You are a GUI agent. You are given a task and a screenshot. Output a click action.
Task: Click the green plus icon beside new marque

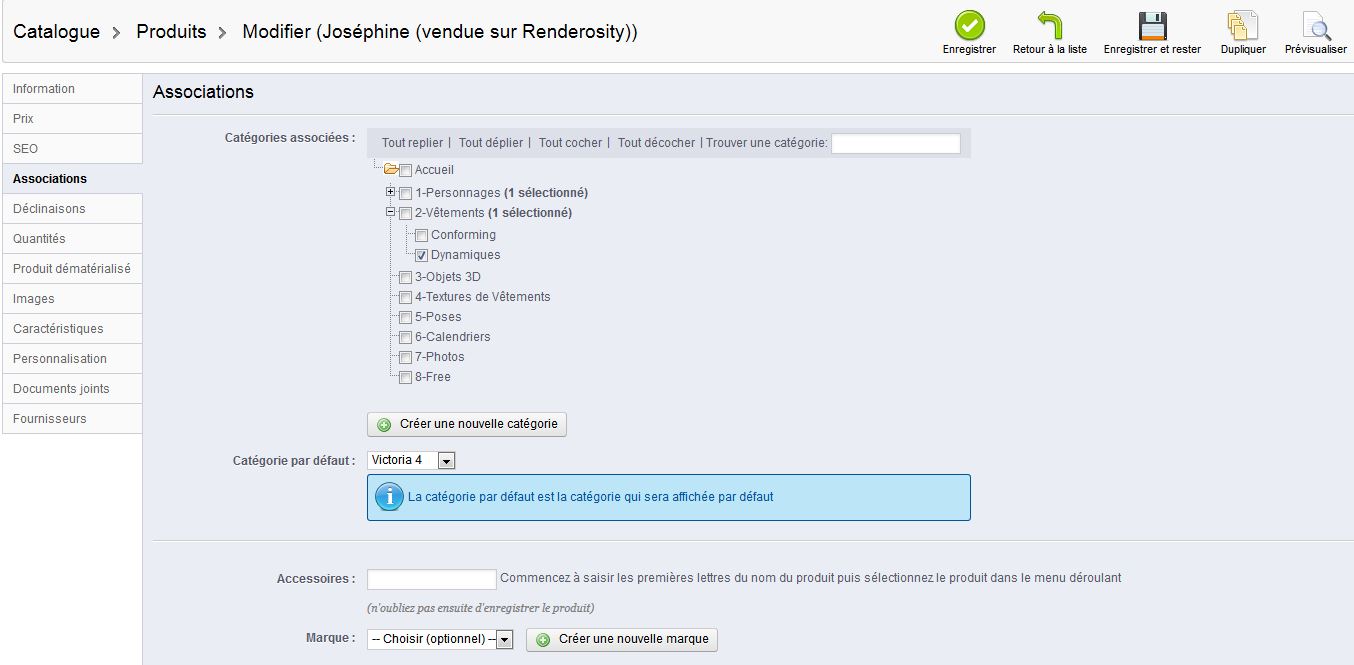click(x=543, y=640)
